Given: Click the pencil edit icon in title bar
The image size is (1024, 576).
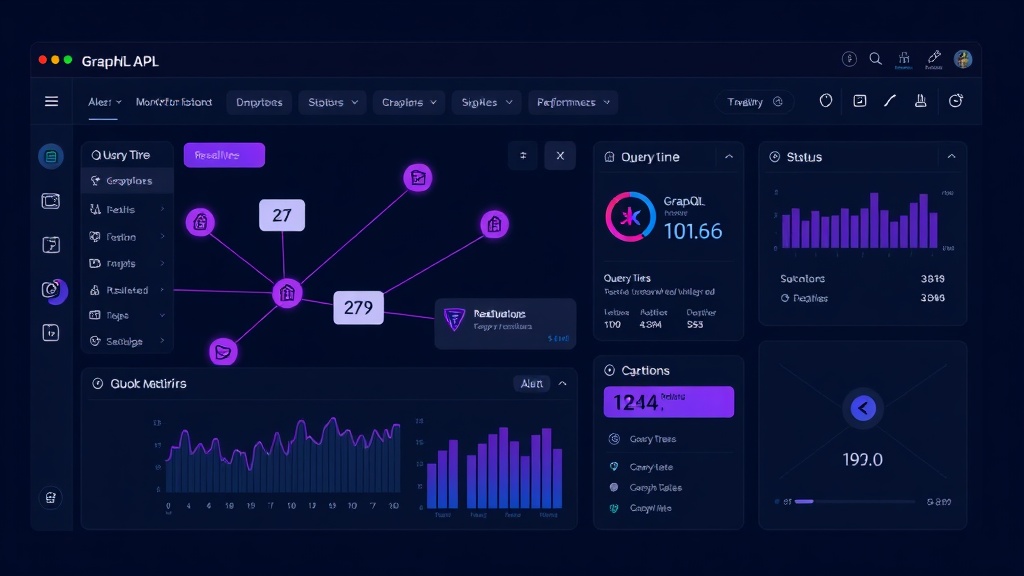Looking at the screenshot, I should coord(934,57).
